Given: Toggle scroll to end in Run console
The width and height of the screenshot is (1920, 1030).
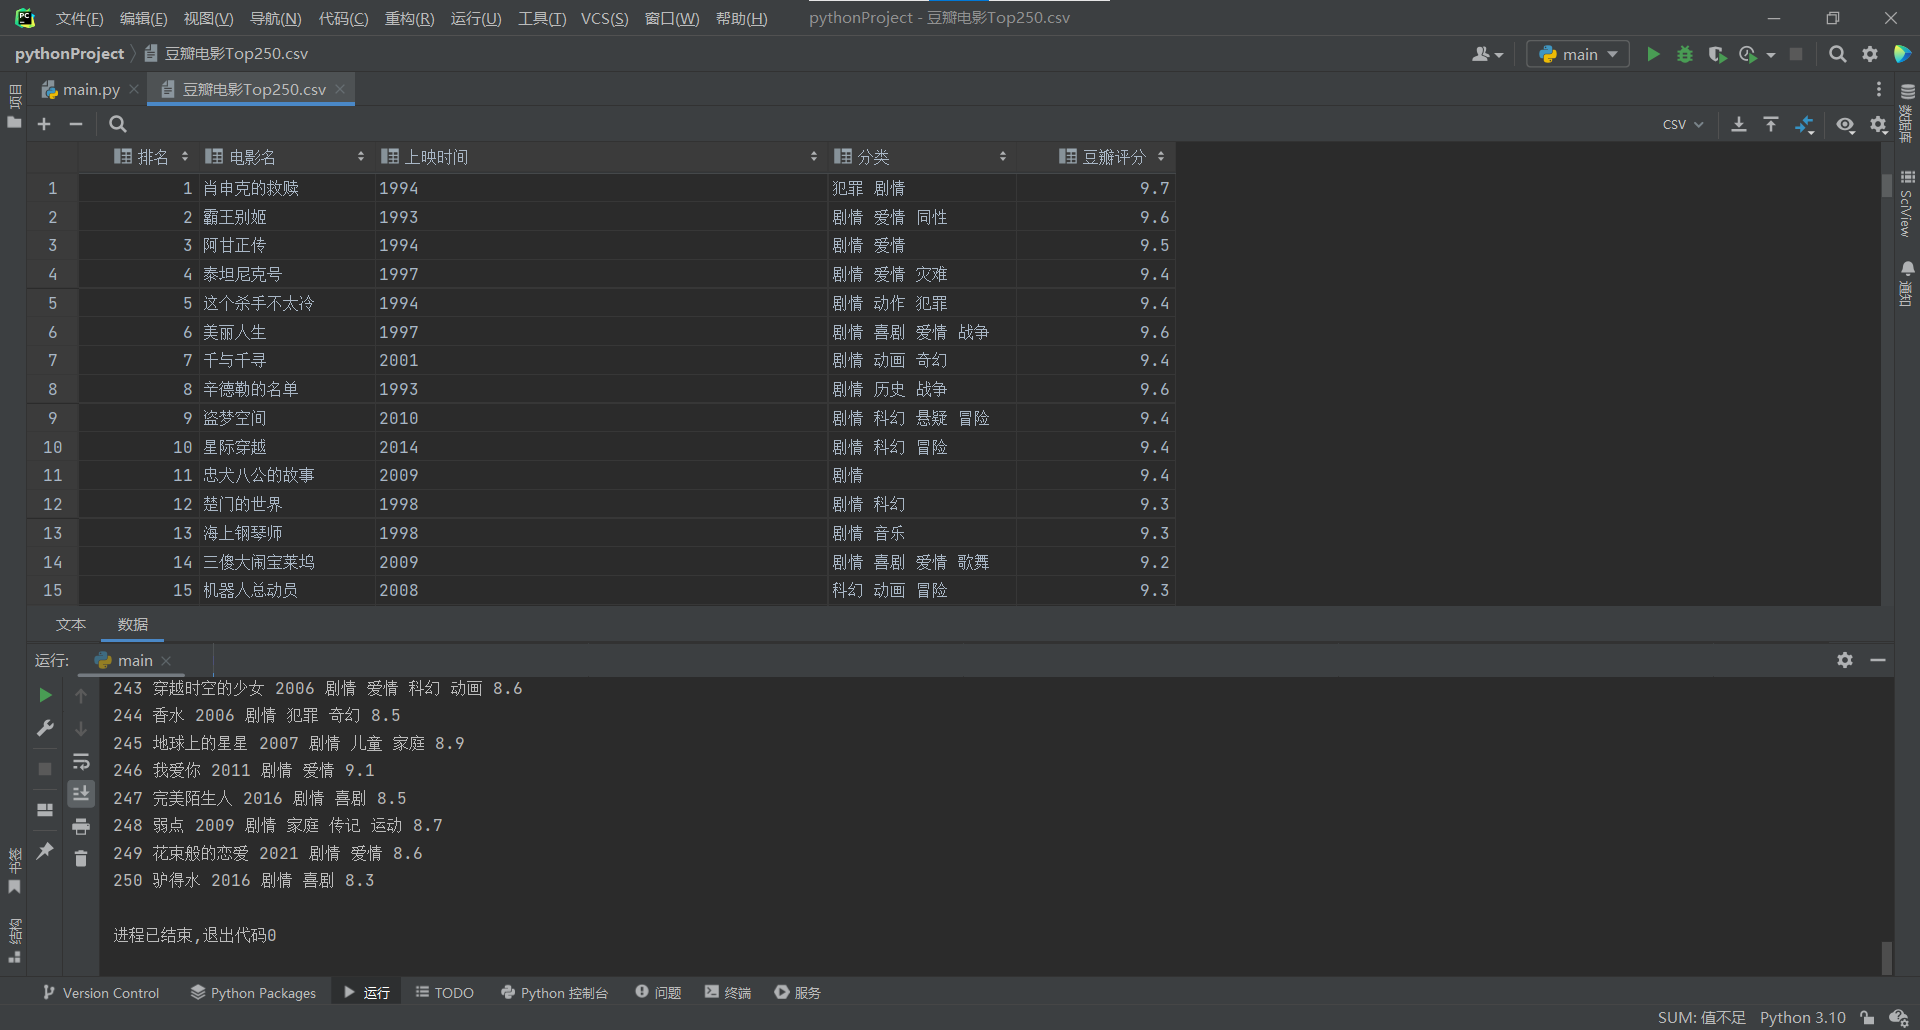Looking at the screenshot, I should pos(81,794).
